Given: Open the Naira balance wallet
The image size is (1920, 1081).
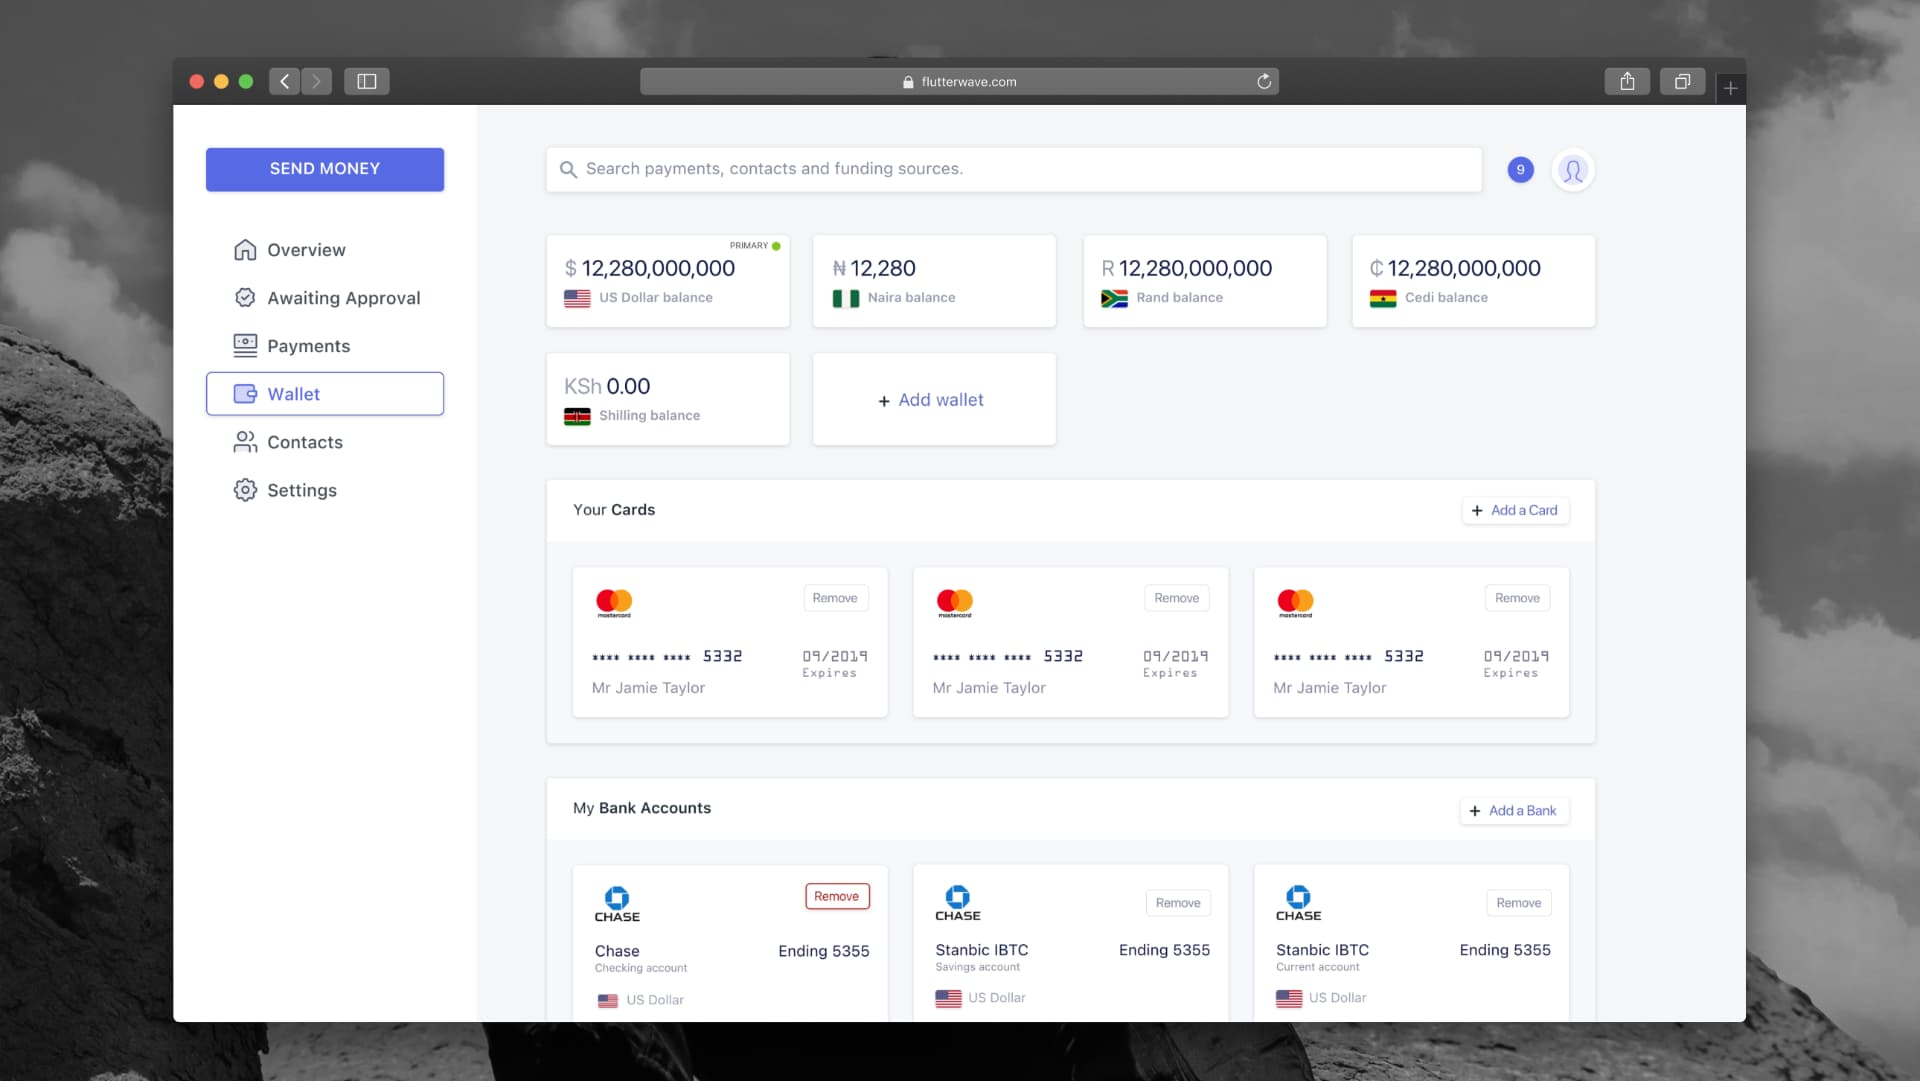Looking at the screenshot, I should (x=934, y=281).
